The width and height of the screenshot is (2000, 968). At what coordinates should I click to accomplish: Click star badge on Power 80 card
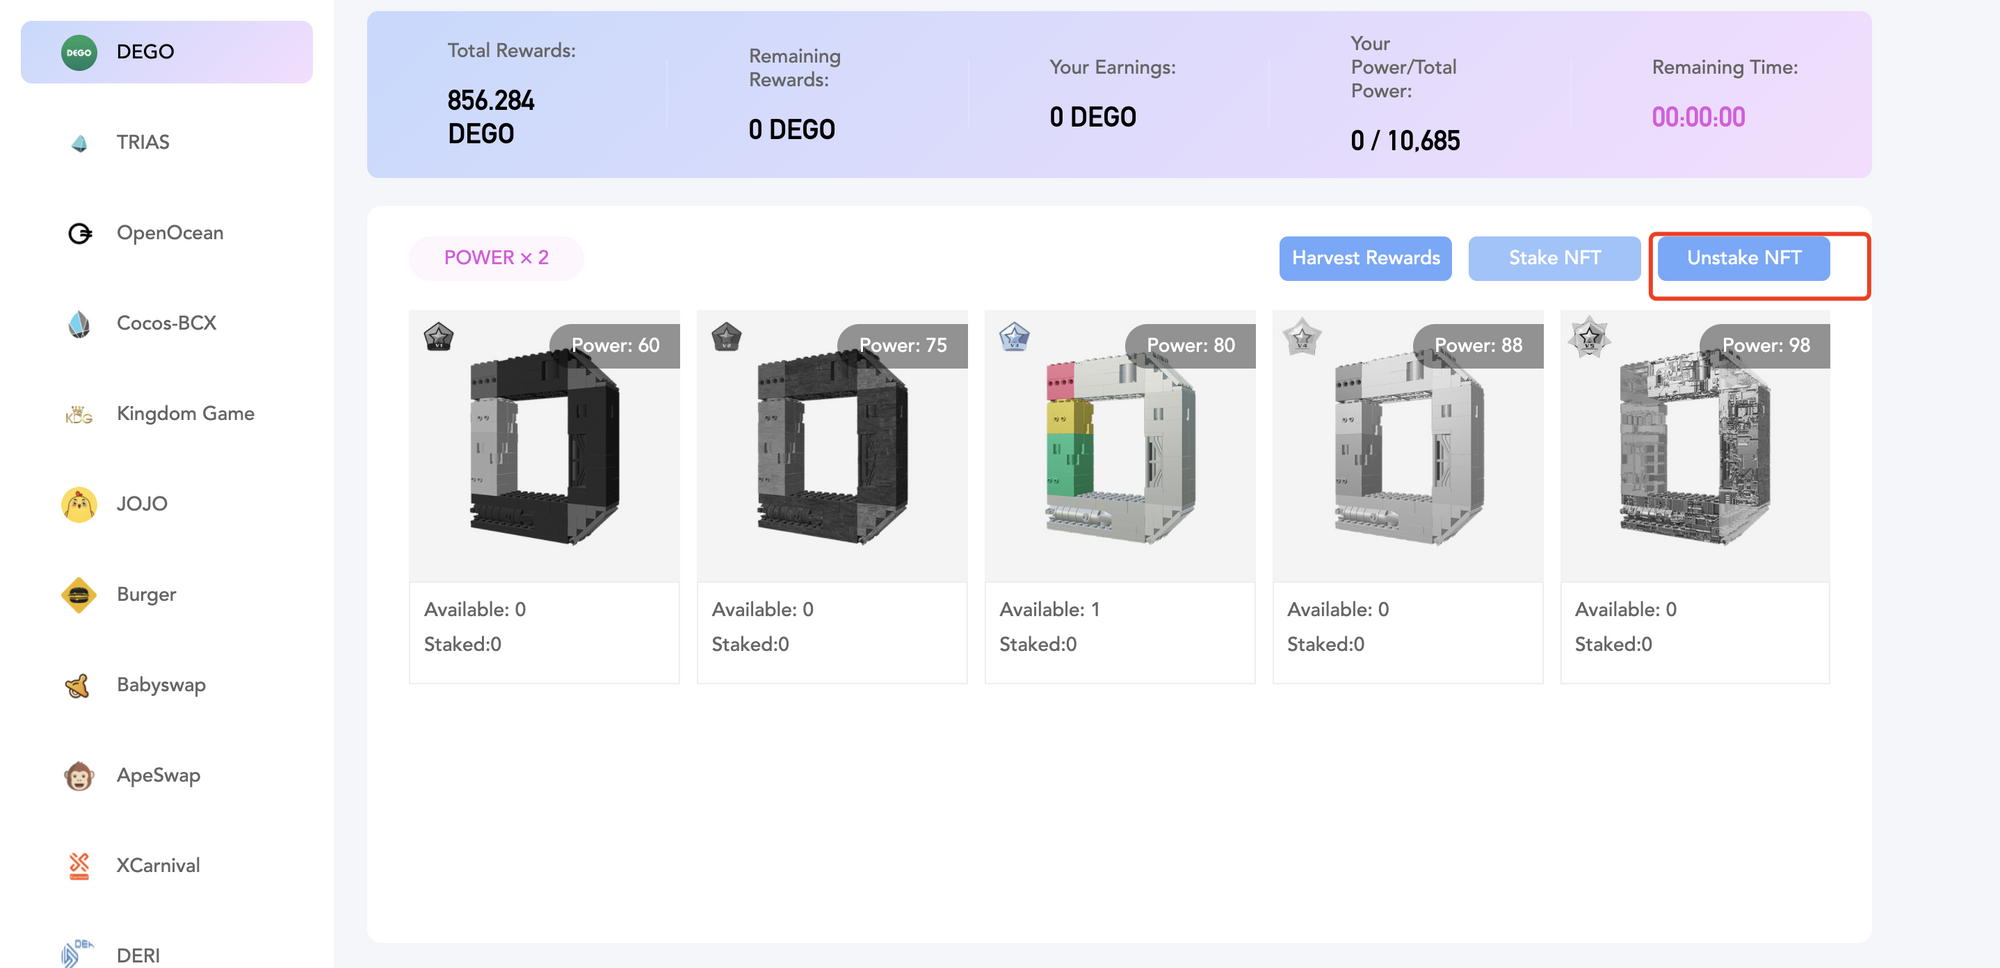1014,338
